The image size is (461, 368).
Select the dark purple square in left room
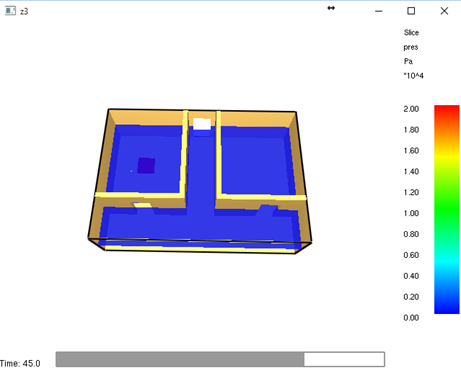[146, 166]
